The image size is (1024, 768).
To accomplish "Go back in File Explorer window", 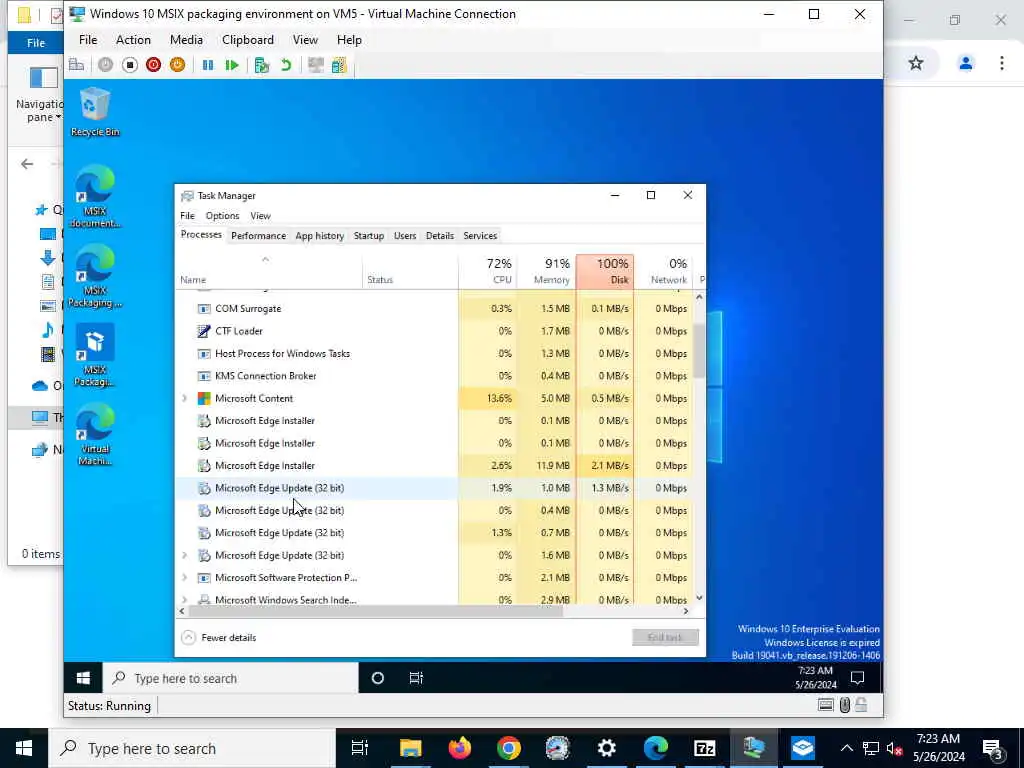I will click(x=27, y=164).
